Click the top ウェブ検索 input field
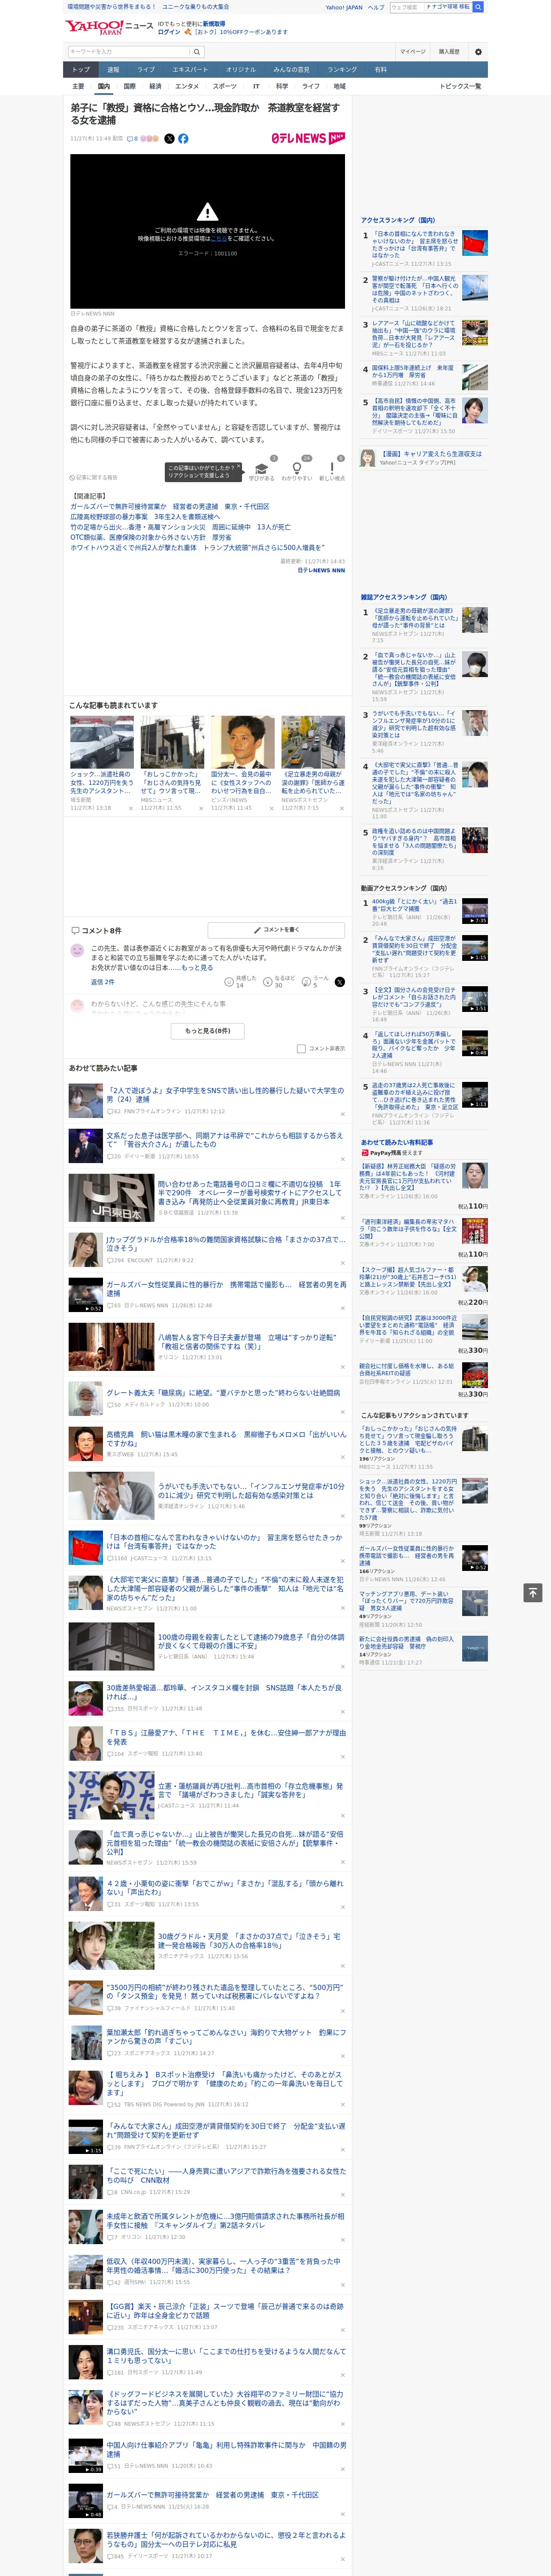The width and height of the screenshot is (551, 2576). tap(406, 7)
